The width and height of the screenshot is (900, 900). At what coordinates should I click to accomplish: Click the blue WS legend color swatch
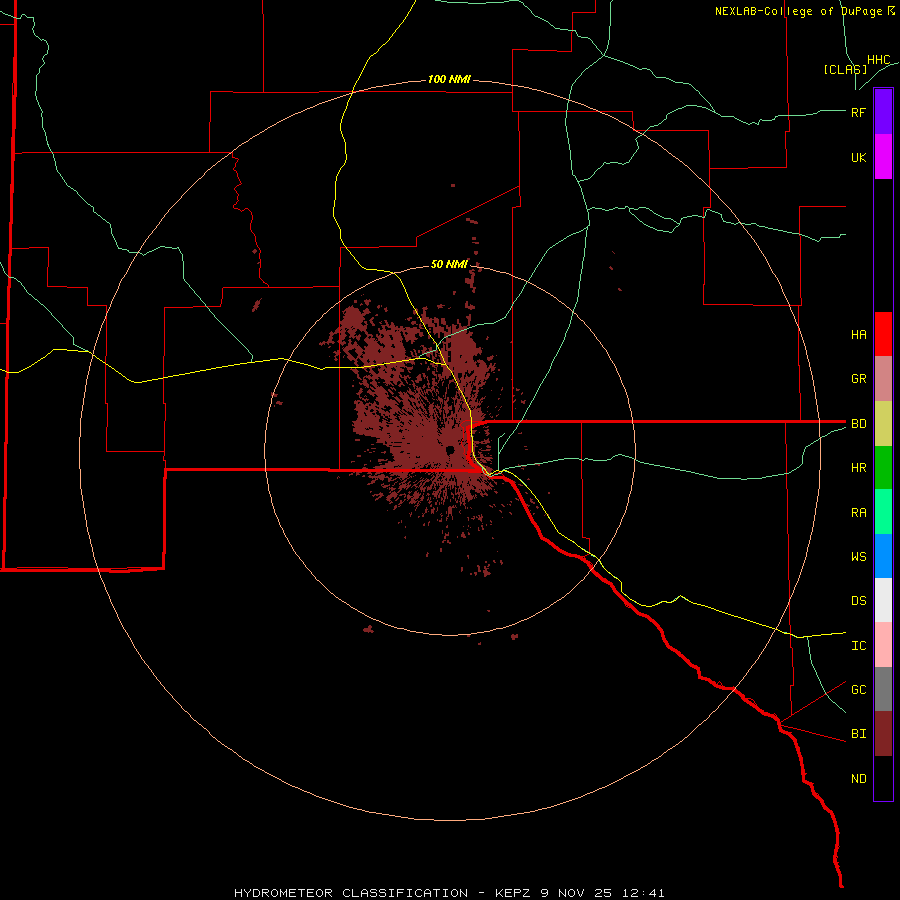[883, 556]
